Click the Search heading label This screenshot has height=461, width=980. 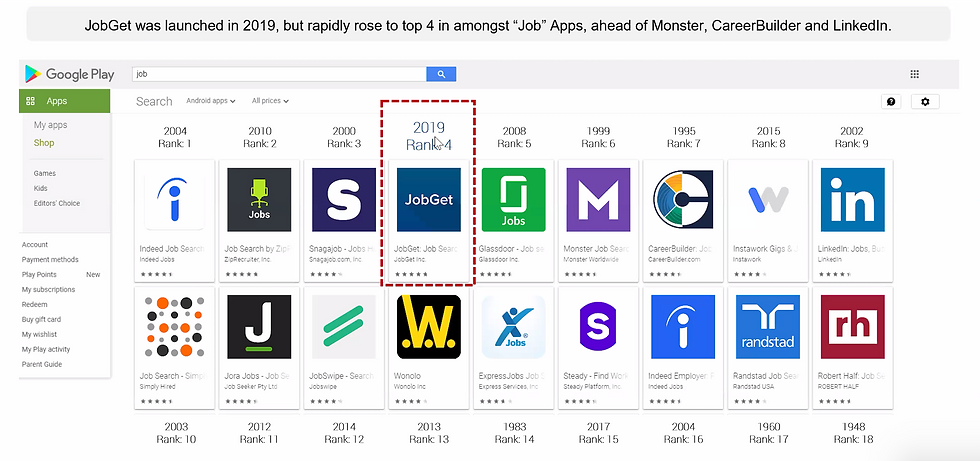pyautogui.click(x=154, y=101)
